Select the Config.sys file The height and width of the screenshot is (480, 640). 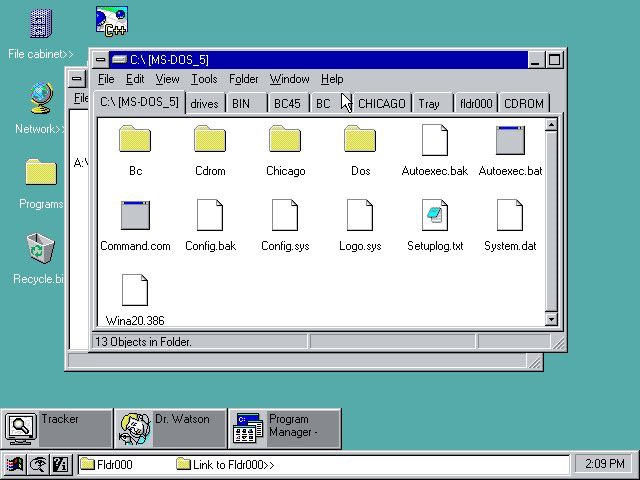tap(285, 216)
